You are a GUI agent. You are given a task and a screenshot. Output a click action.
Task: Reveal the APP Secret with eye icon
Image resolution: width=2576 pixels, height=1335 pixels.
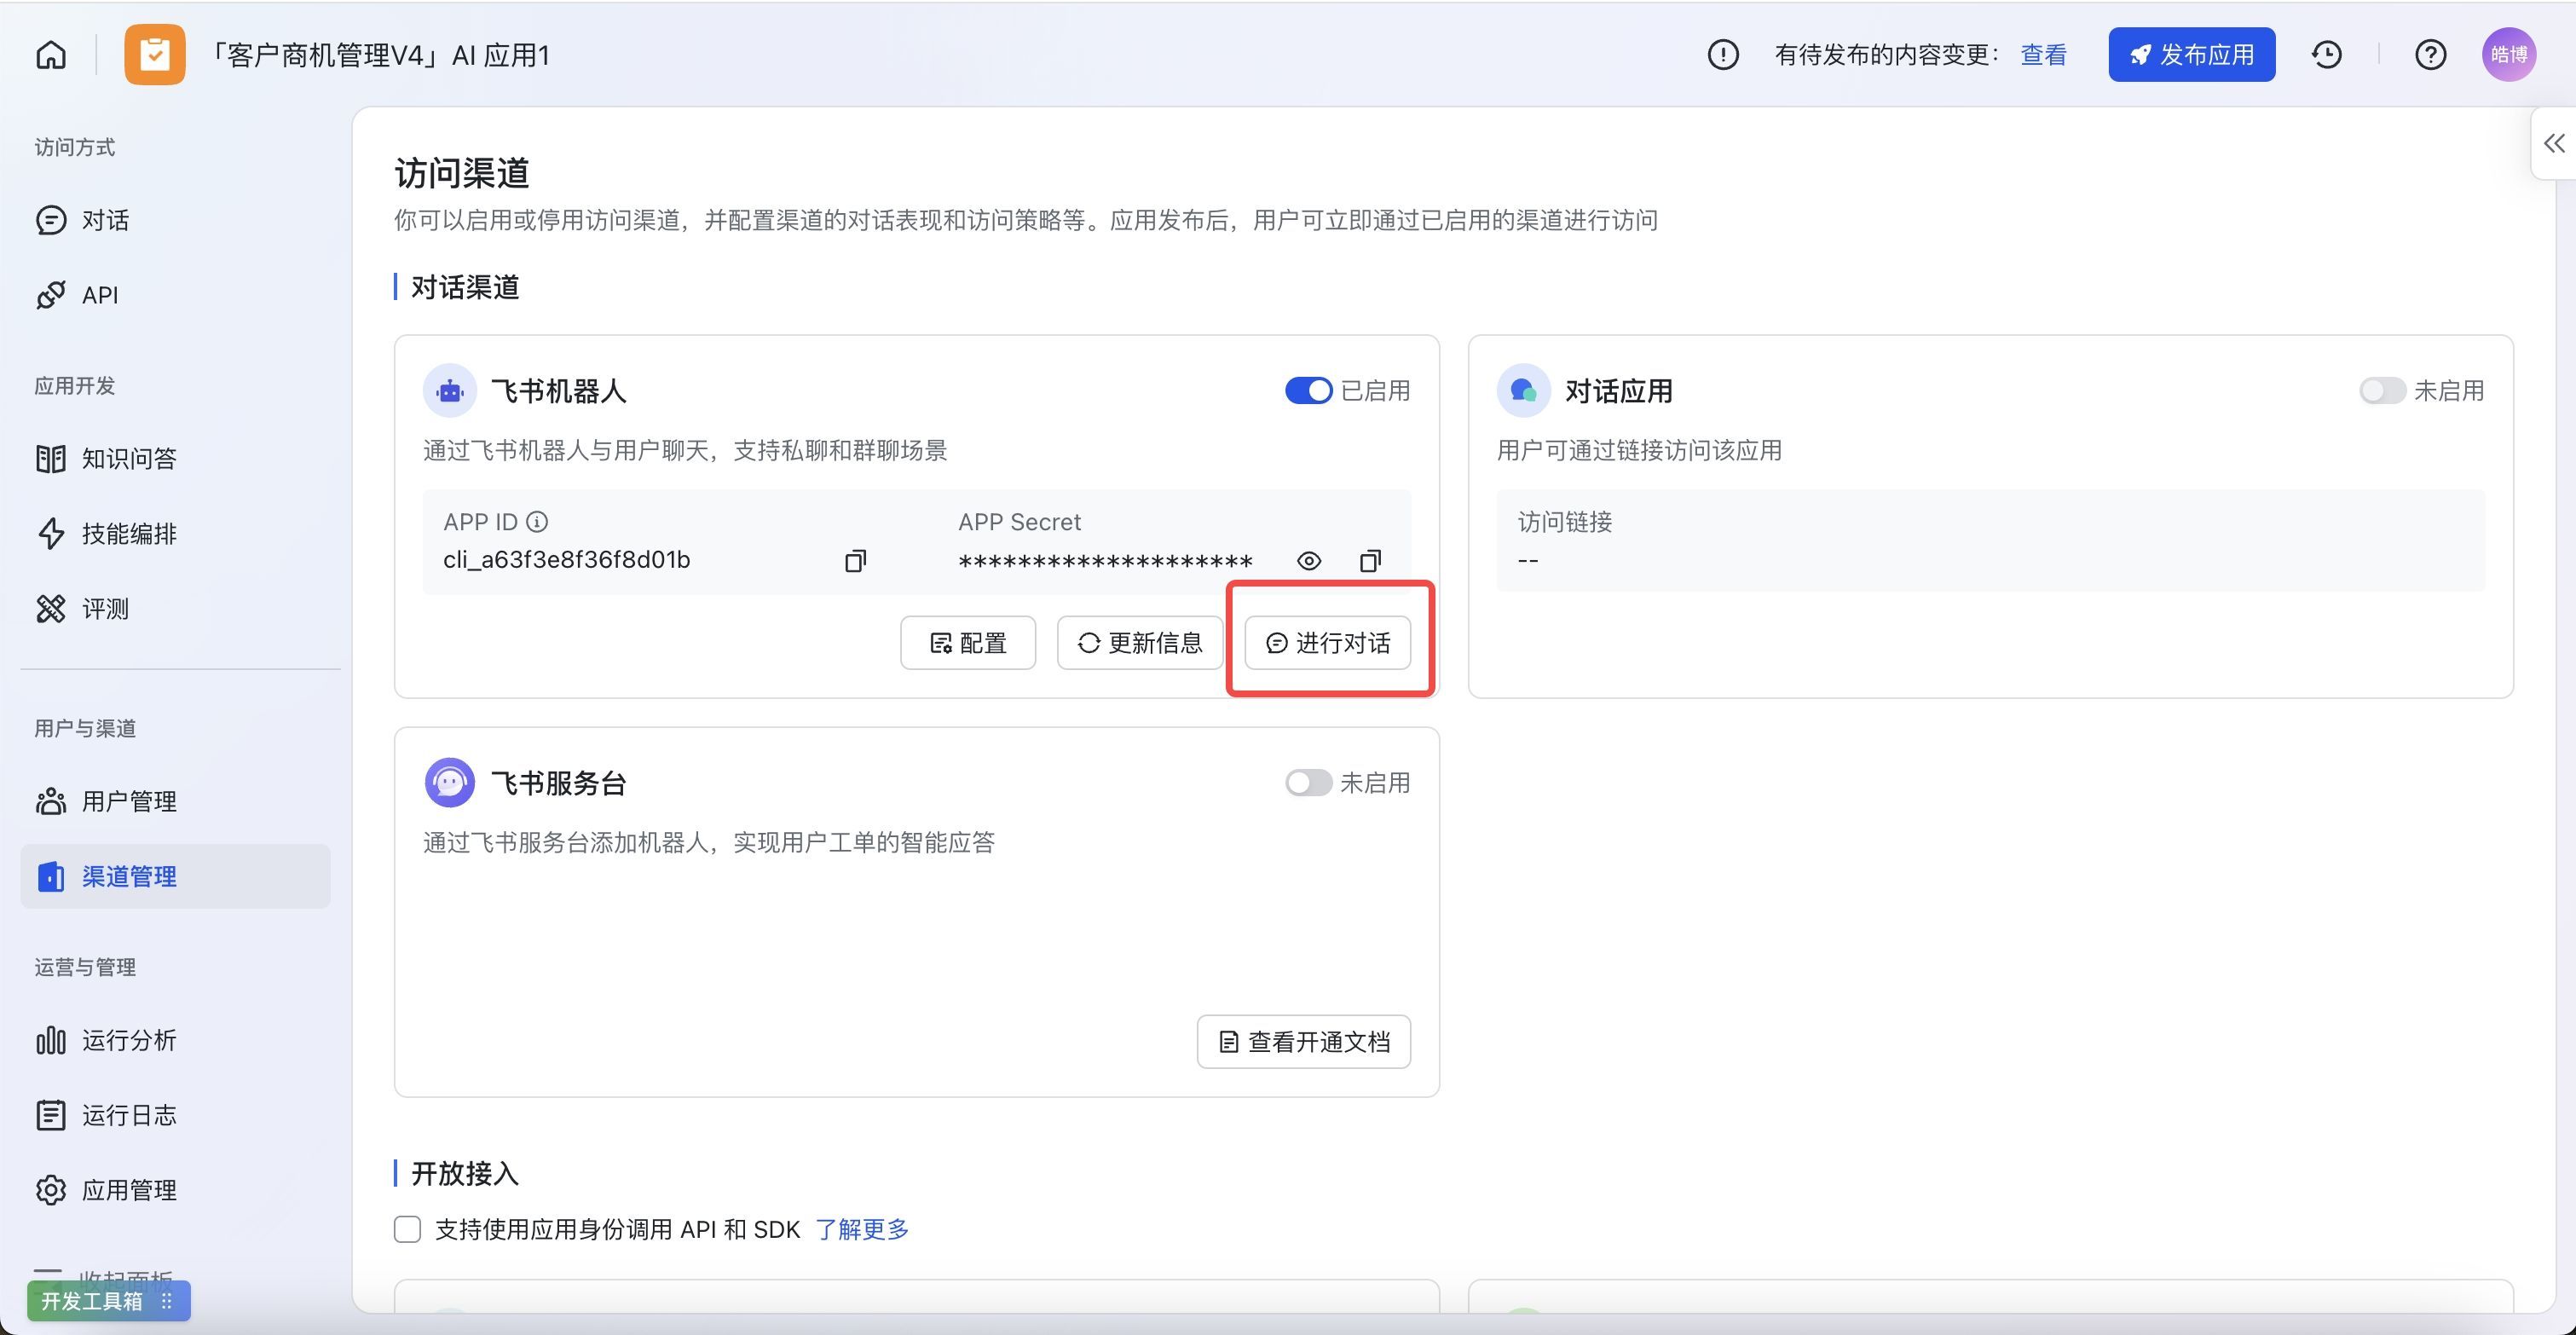1308,560
